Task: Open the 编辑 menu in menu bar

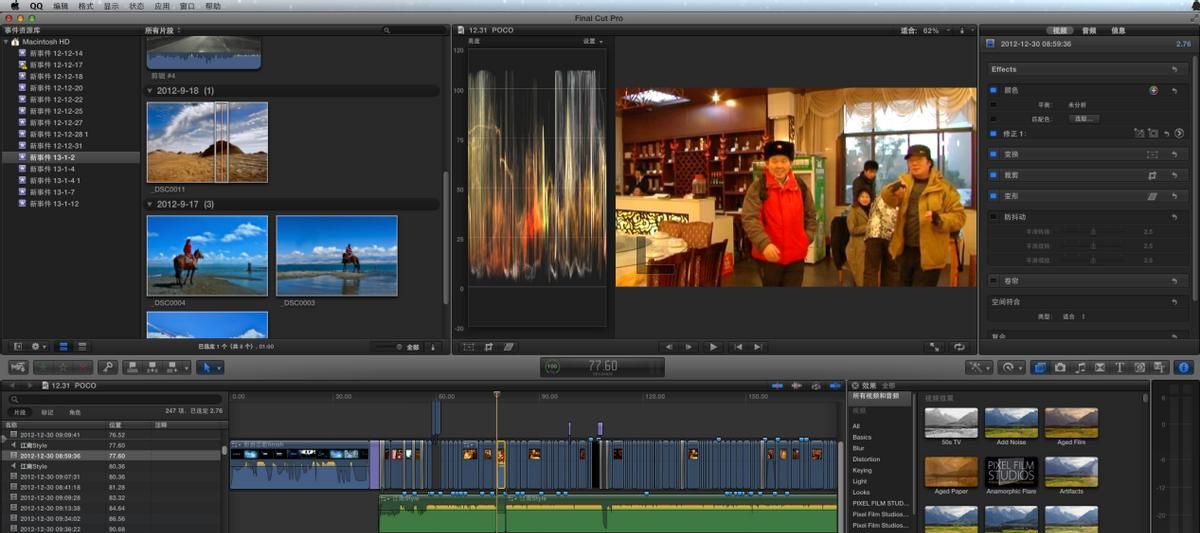Action: click(x=61, y=6)
